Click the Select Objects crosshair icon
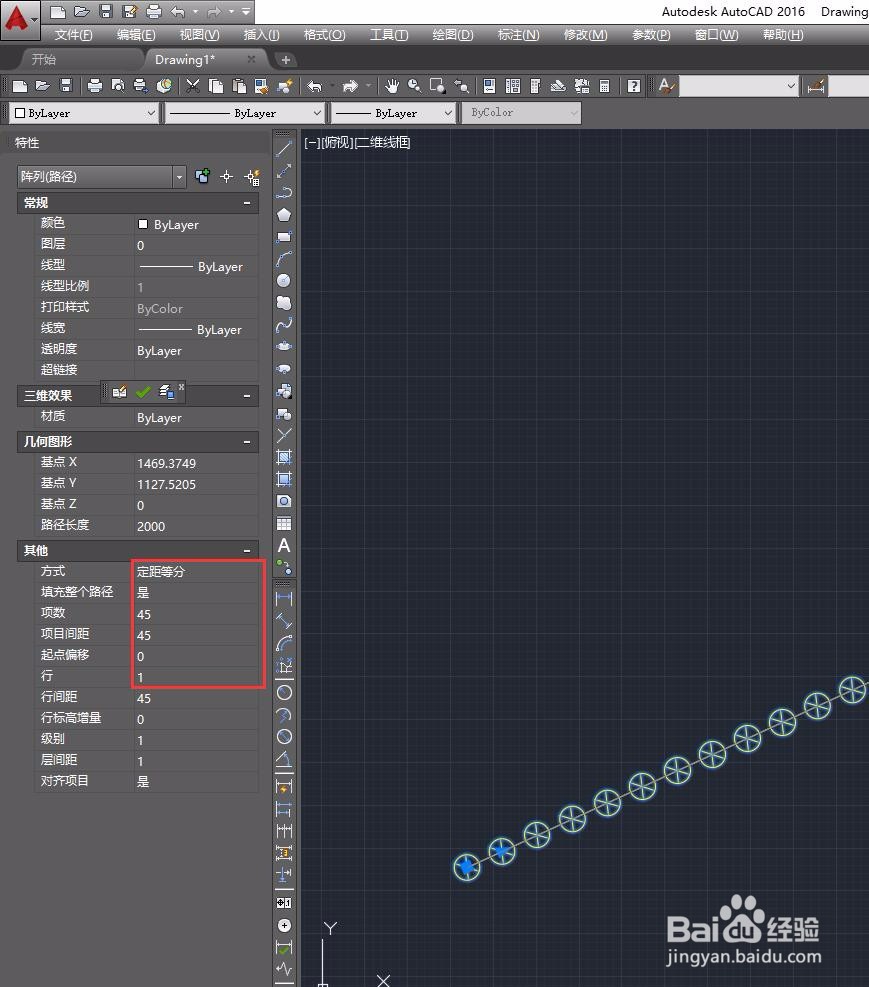 coord(227,177)
